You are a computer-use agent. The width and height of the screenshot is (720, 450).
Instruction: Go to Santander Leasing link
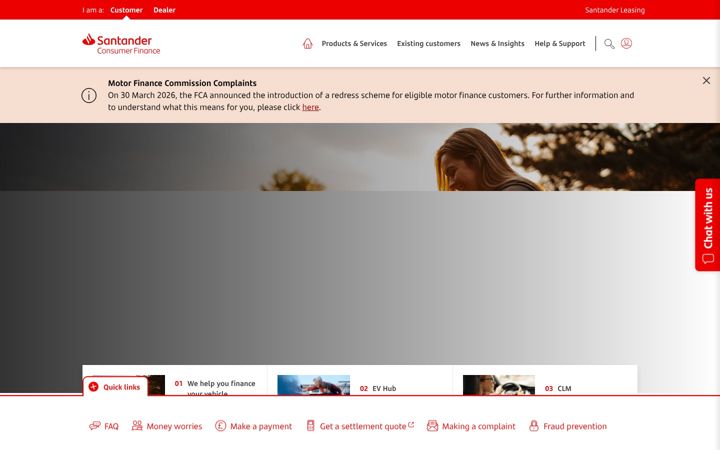[x=615, y=10]
